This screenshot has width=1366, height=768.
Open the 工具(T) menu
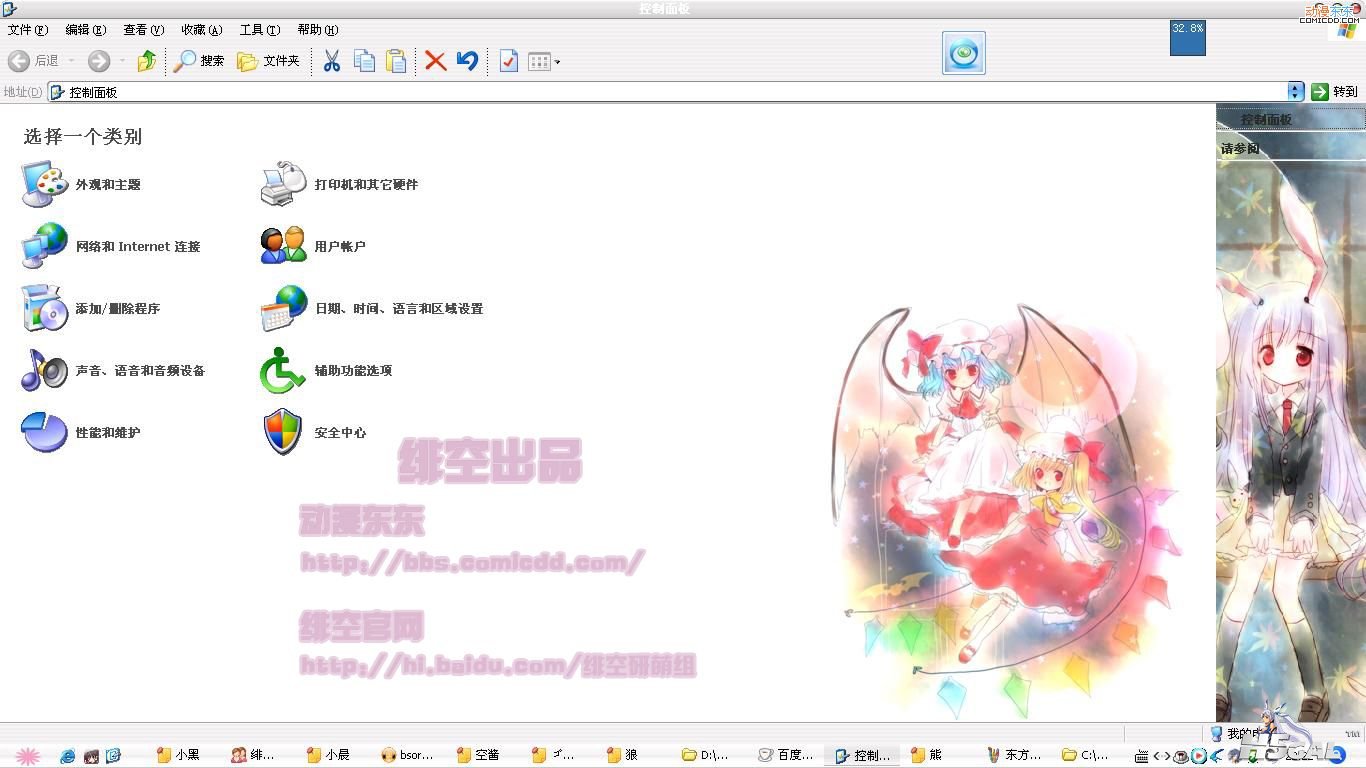[x=260, y=30]
